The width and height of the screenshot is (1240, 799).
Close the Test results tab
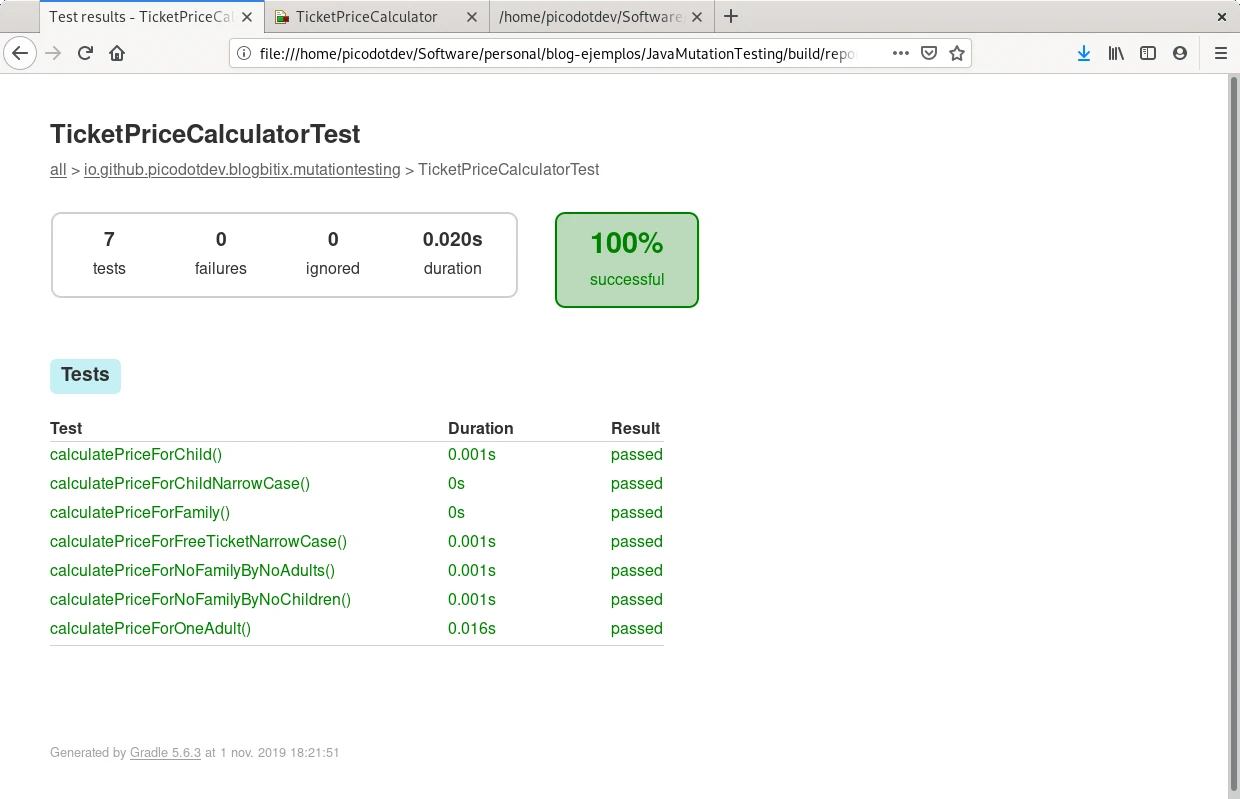click(x=247, y=17)
